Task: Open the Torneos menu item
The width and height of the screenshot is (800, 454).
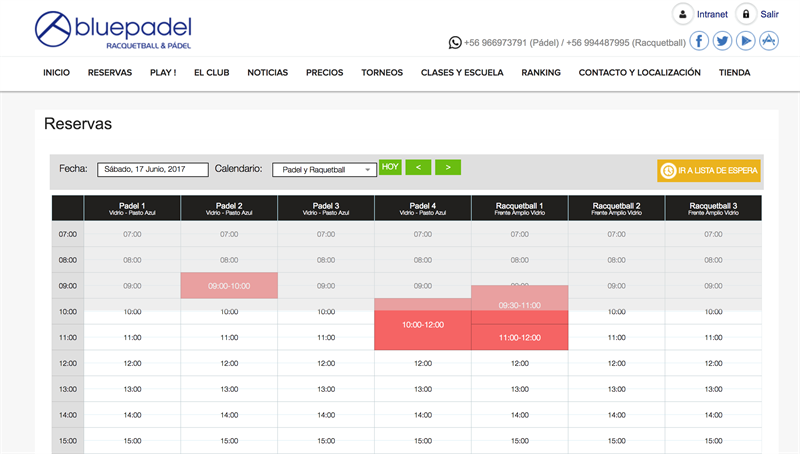Action: (x=381, y=73)
